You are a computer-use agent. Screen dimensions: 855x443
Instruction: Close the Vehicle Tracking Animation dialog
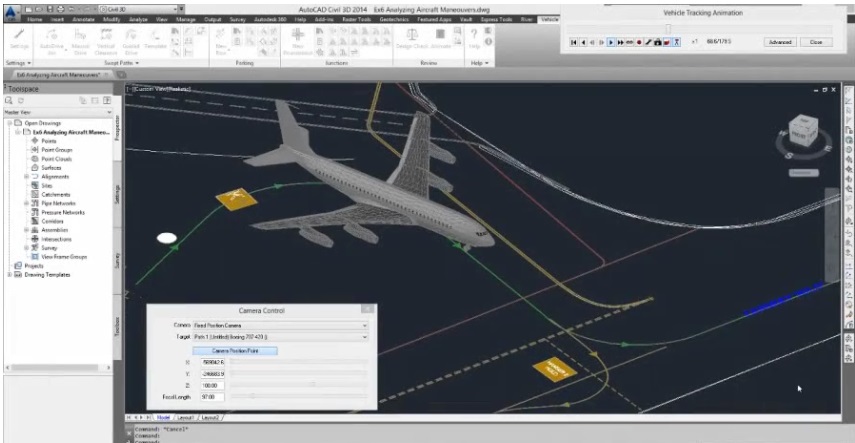[816, 42]
